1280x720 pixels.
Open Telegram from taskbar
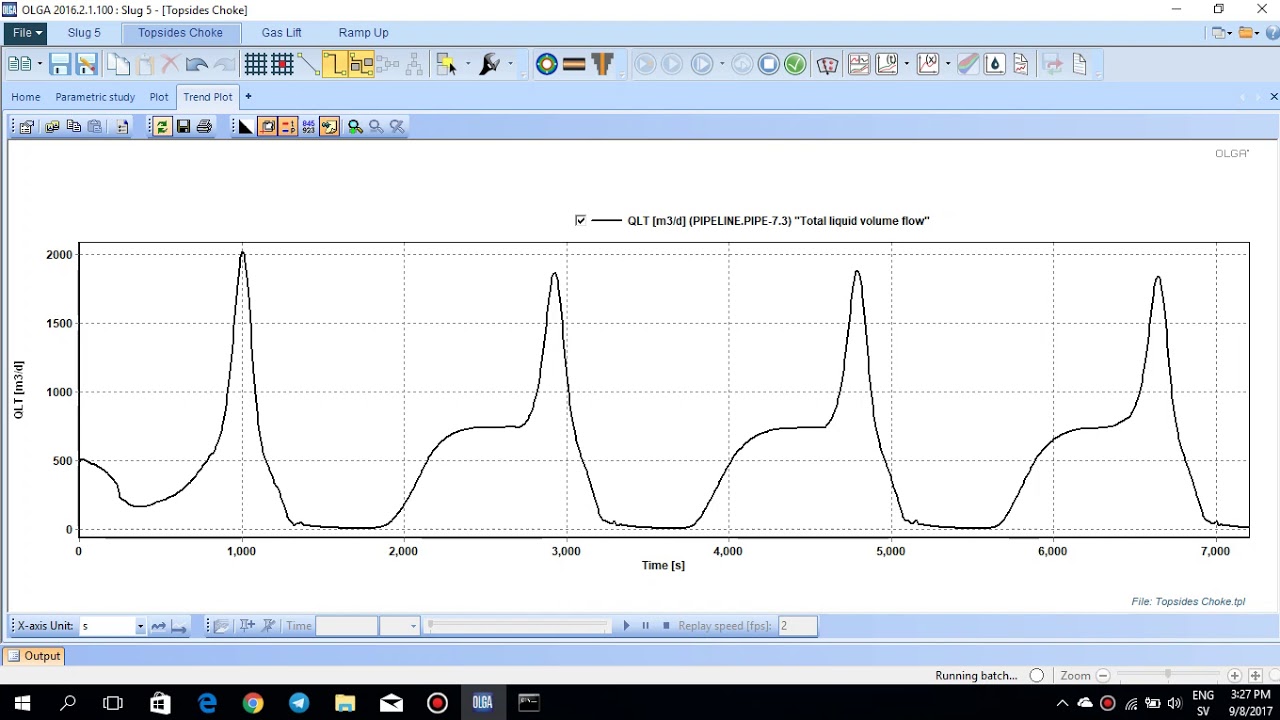tap(299, 703)
